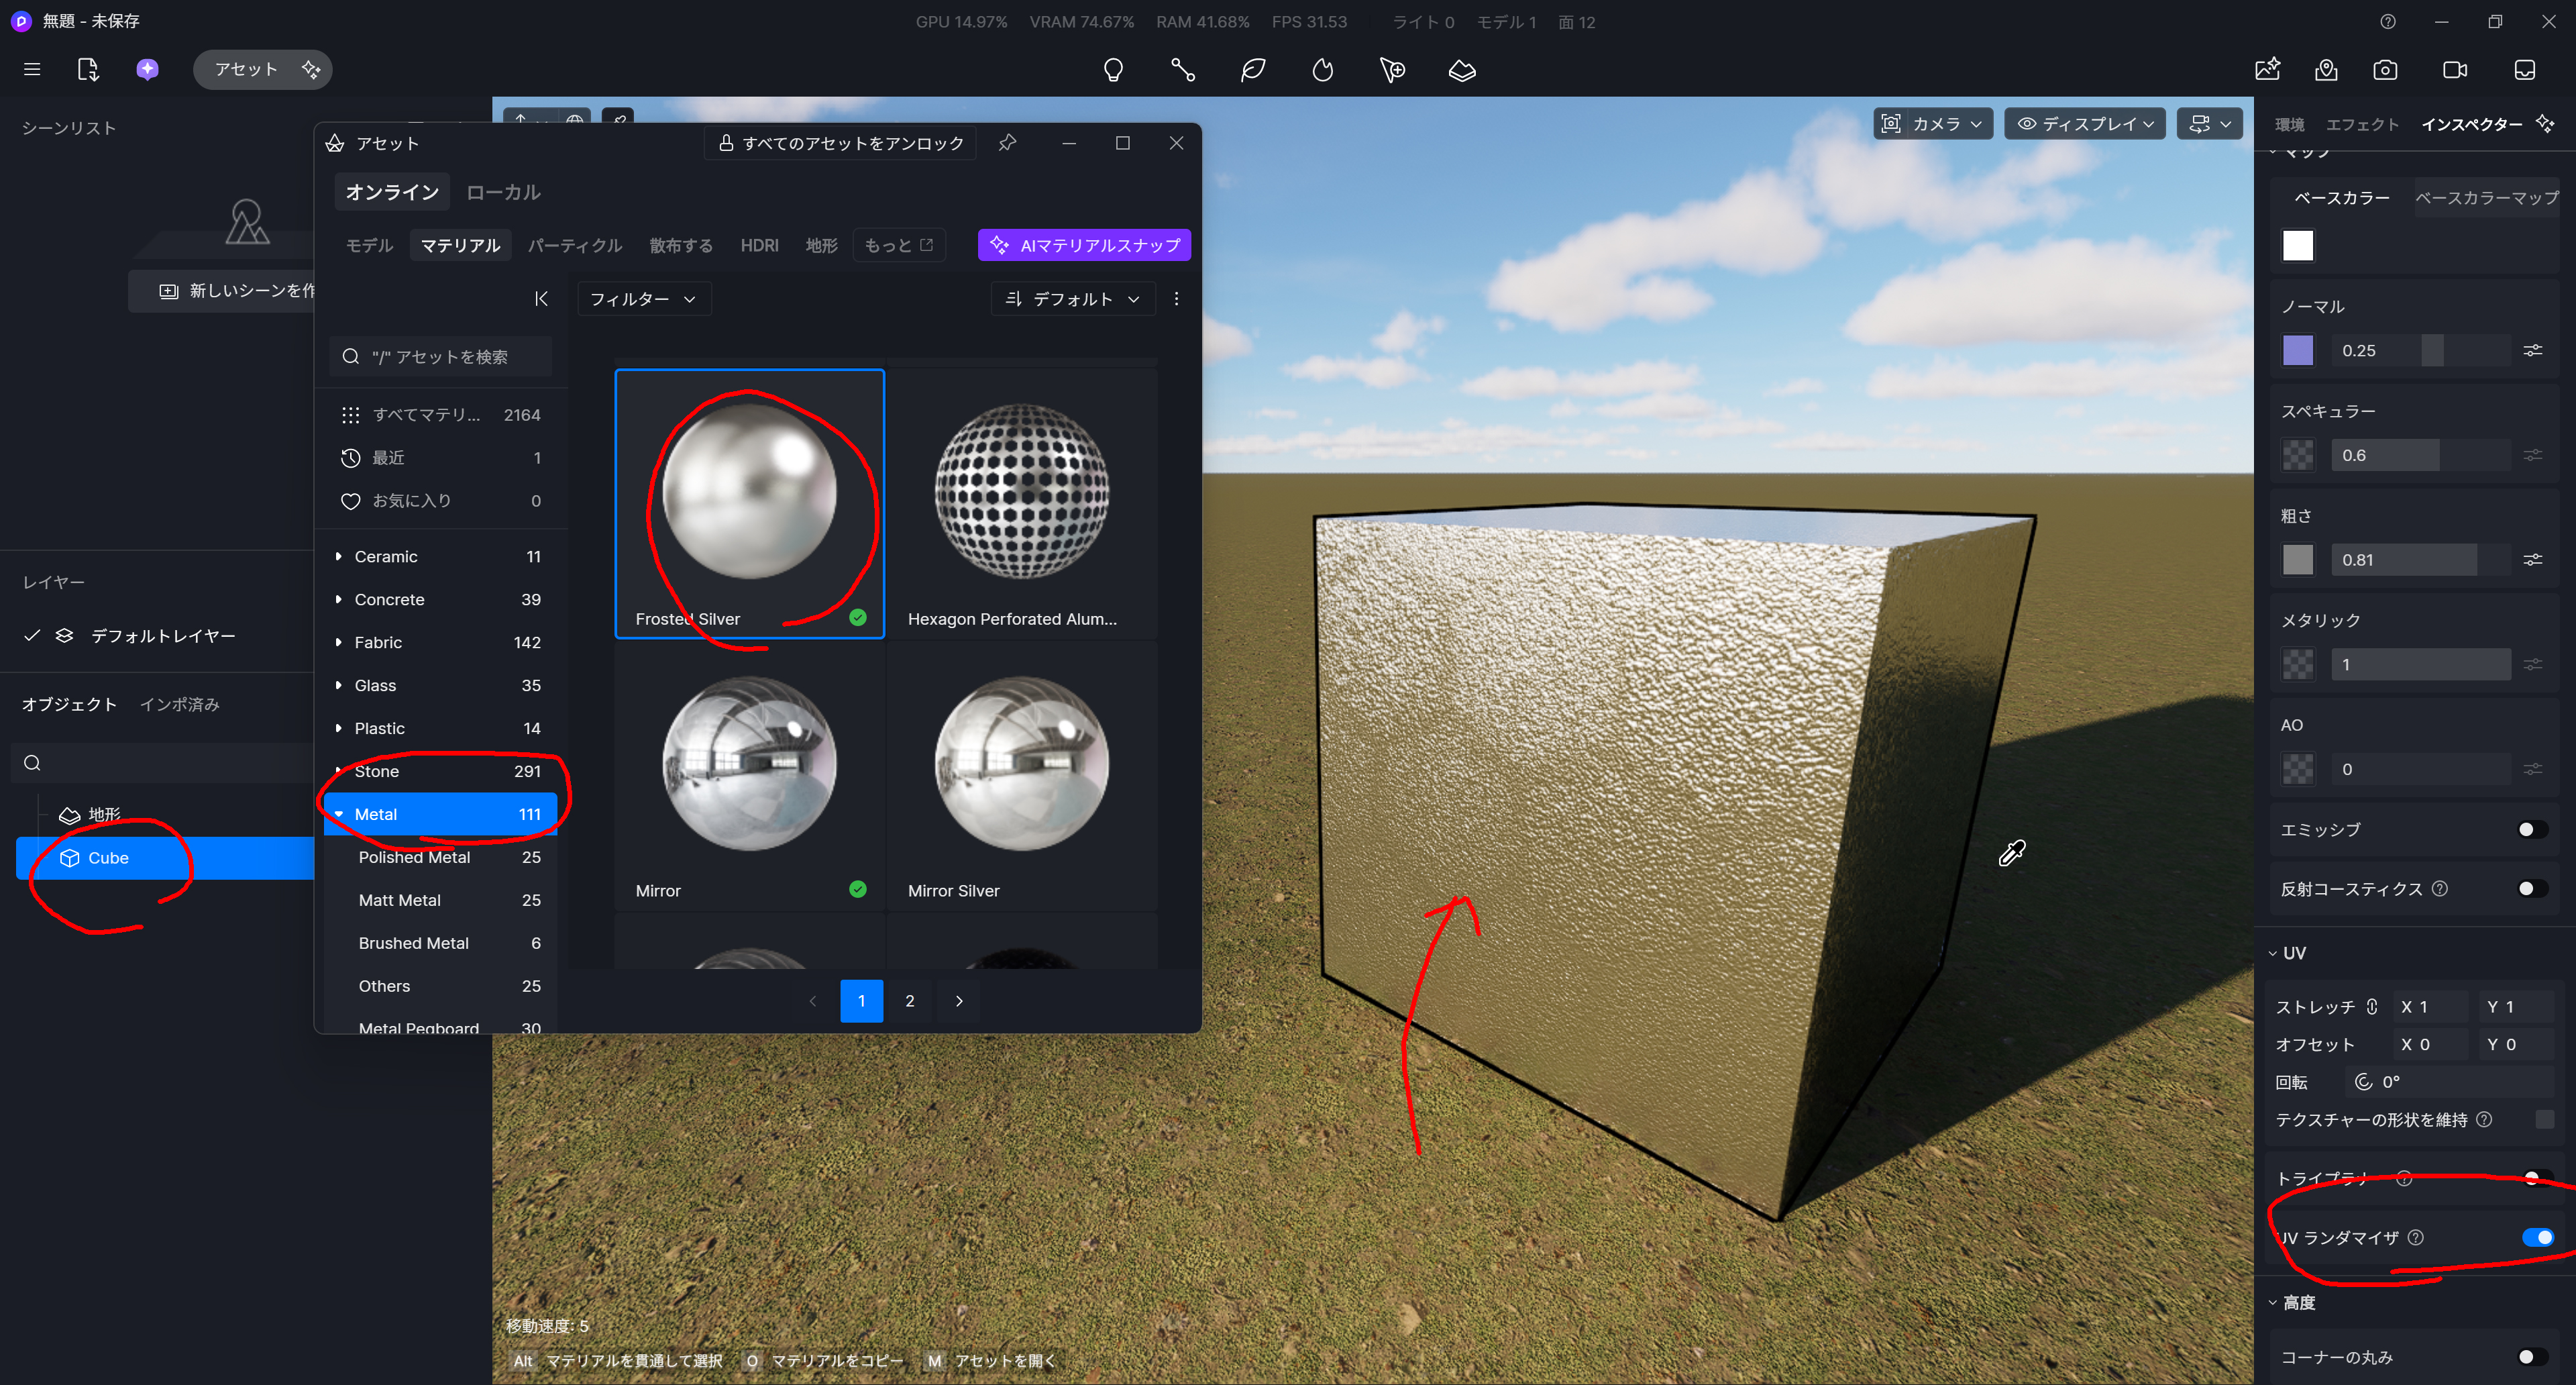Click the AIマテリアルスナップ button
The image size is (2576, 1385).
[1084, 245]
